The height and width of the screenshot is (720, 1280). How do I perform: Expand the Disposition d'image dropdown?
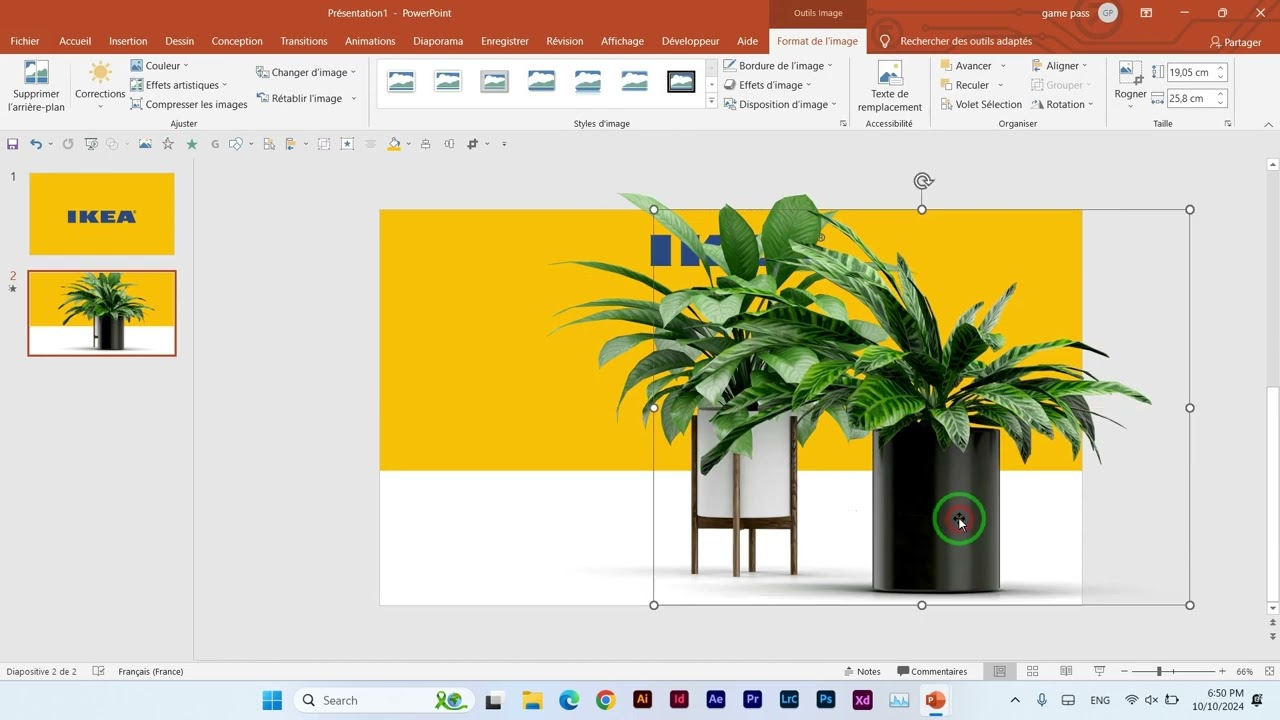point(780,104)
